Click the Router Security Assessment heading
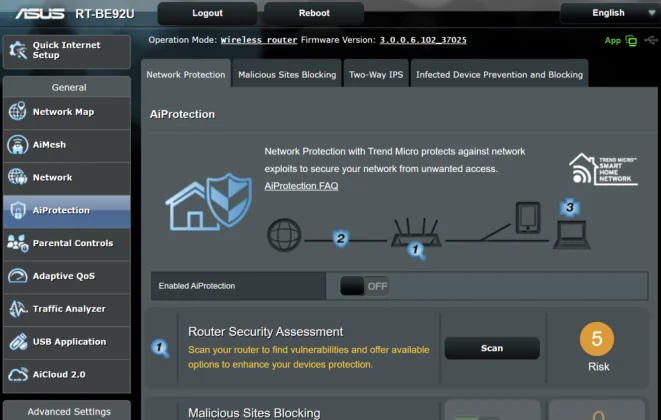The width and height of the screenshot is (661, 420). [266, 332]
